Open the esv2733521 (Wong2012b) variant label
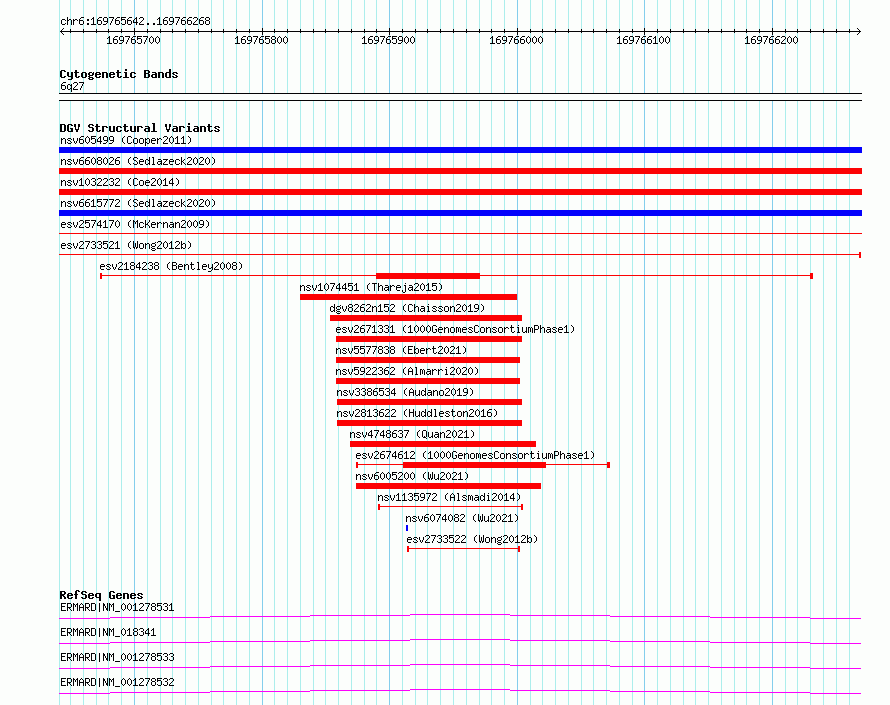The width and height of the screenshot is (890, 705). [126, 245]
